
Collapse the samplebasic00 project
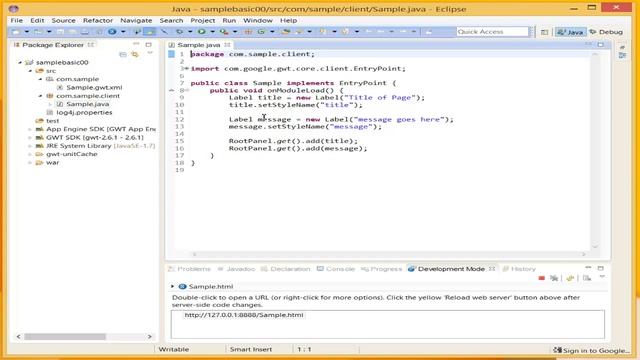20,62
